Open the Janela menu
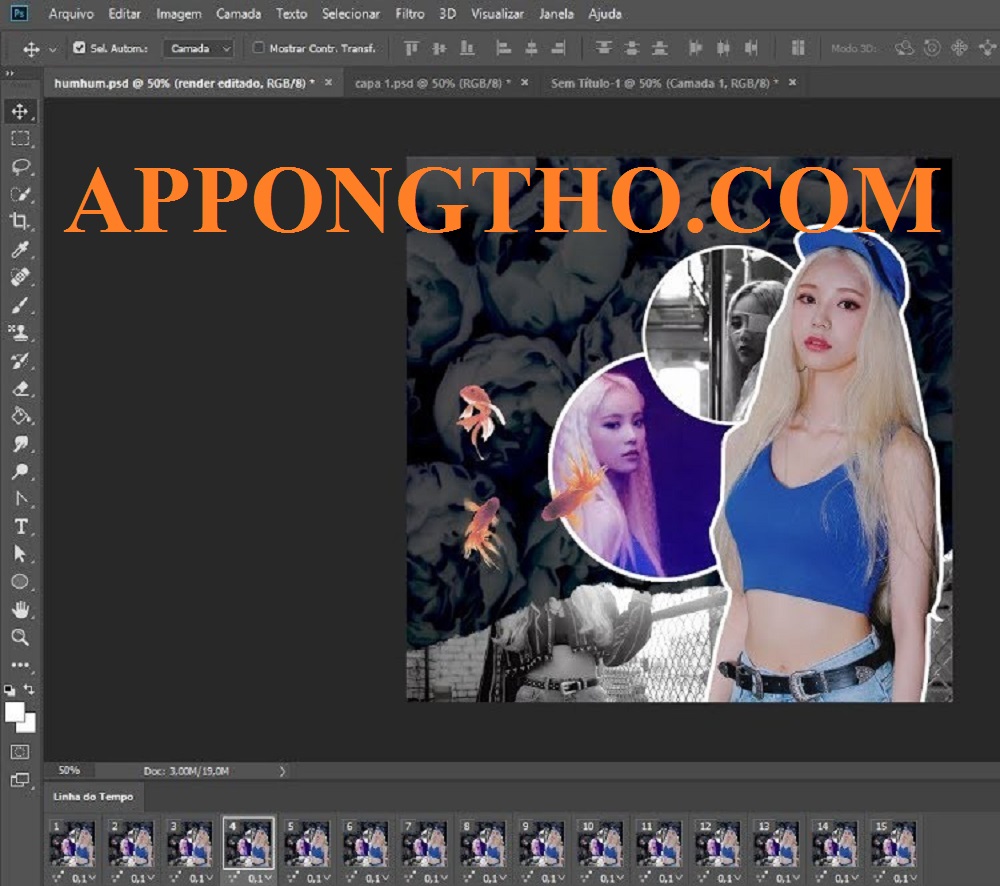This screenshot has height=886, width=1000. click(x=556, y=13)
